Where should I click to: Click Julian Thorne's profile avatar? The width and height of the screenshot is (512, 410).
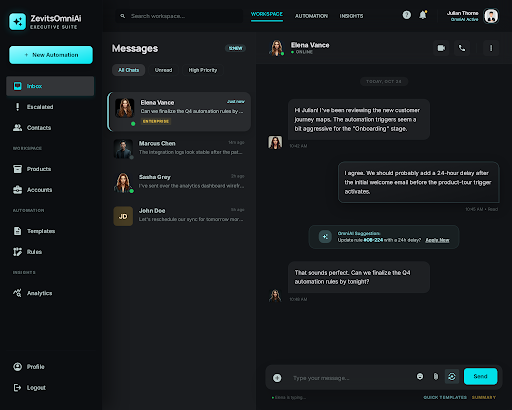coord(491,16)
